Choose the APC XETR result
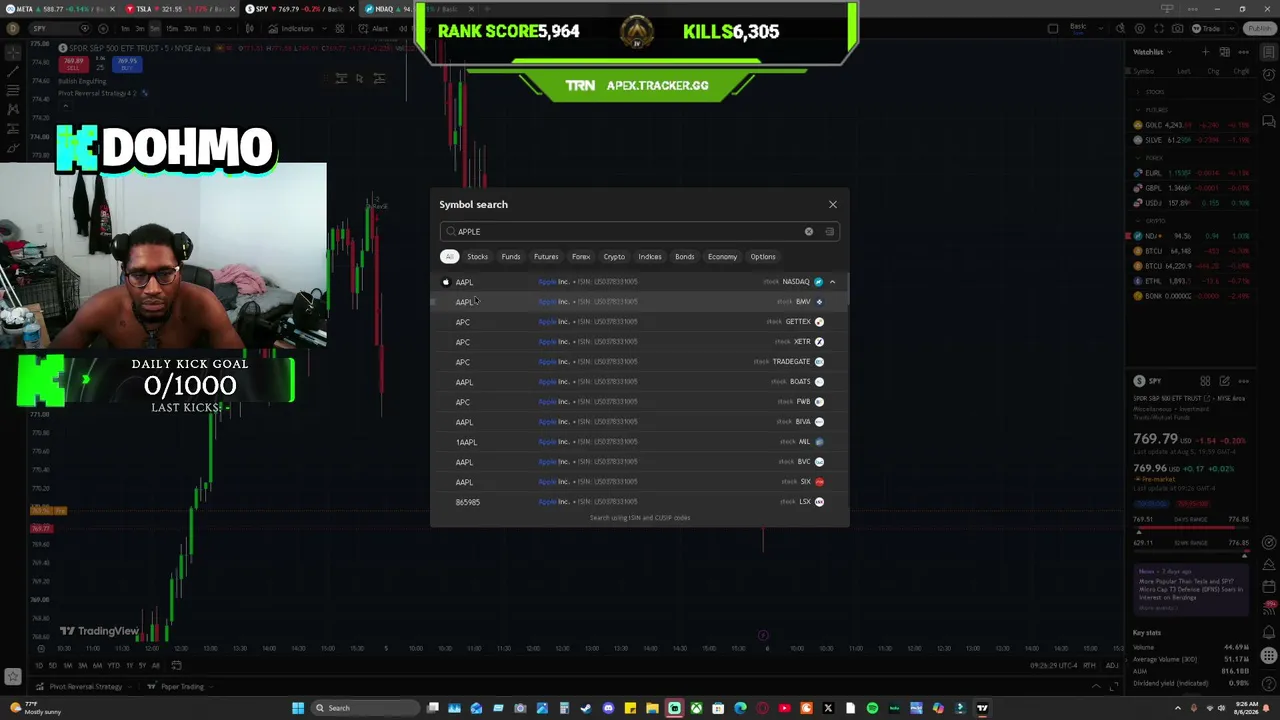This screenshot has height=720, width=1280. tap(640, 342)
